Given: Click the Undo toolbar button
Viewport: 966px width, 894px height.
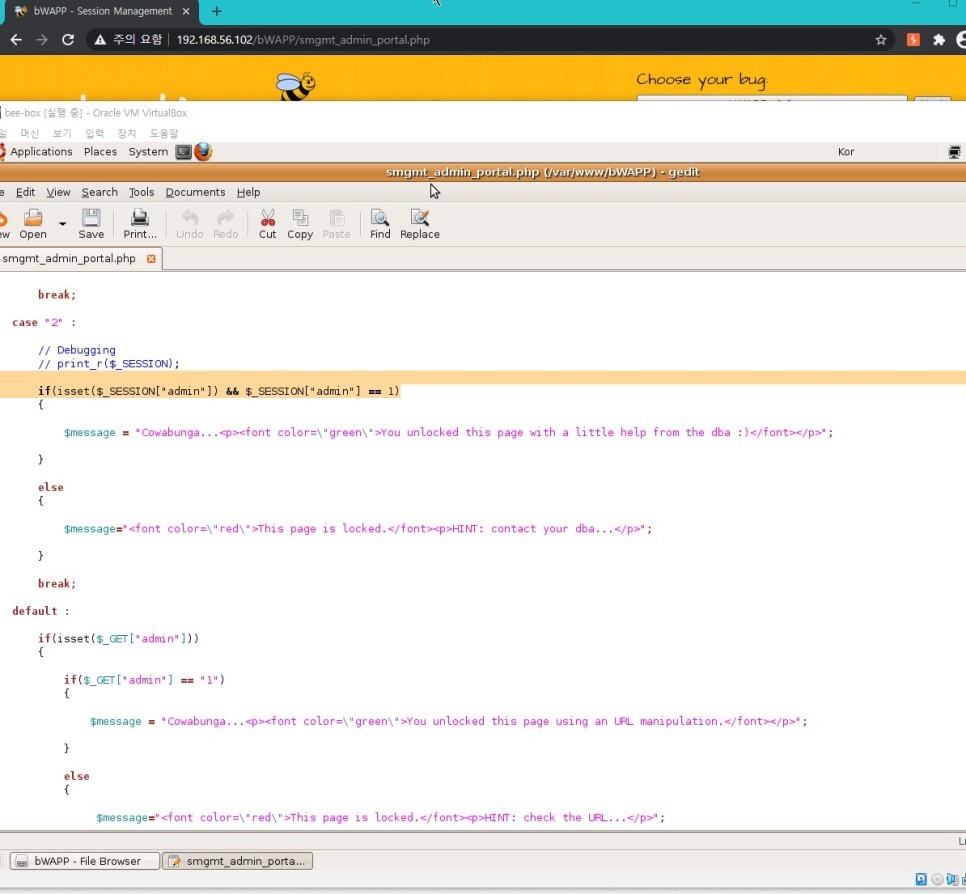Looking at the screenshot, I should tap(190, 224).
